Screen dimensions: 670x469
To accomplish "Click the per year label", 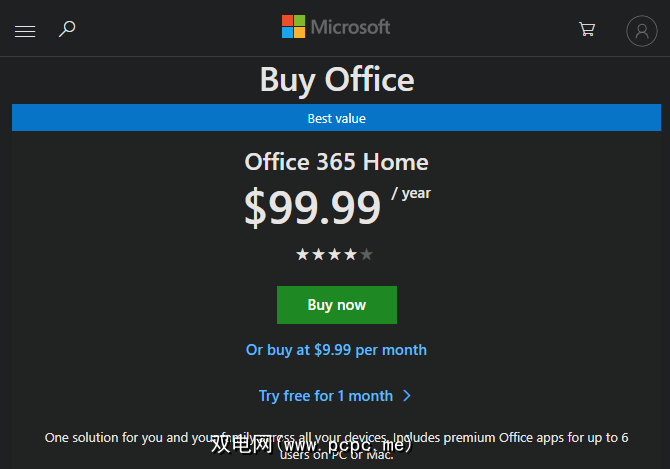I will 411,193.
